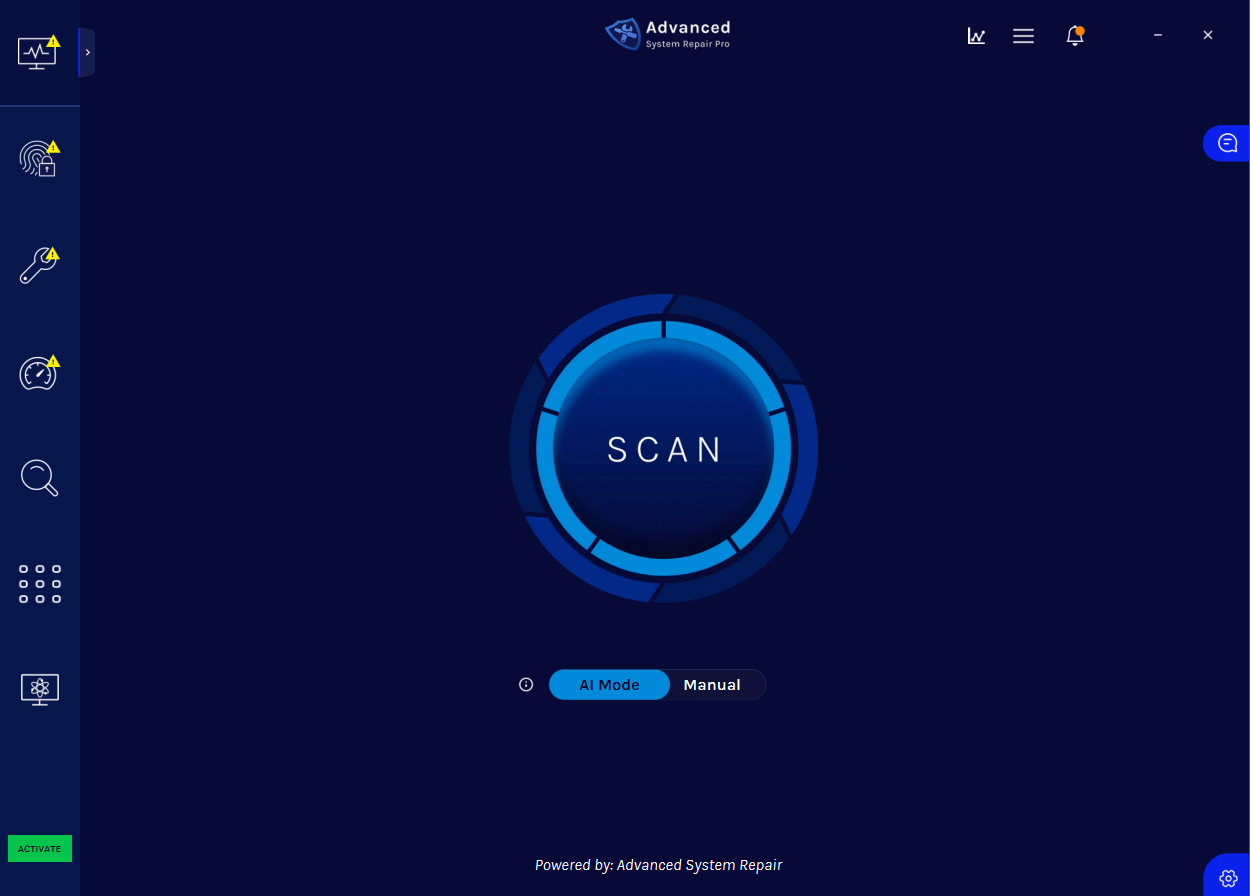Screen dimensions: 1250x896
Task: Open the system monitor dashboard icon
Action: coord(39,52)
